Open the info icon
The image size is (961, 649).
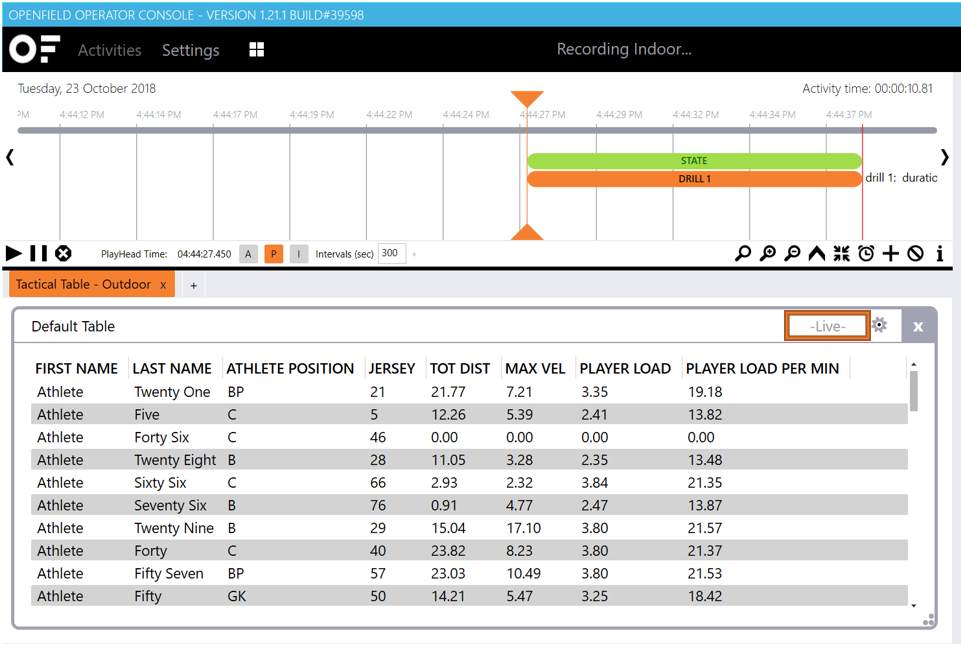click(x=940, y=253)
